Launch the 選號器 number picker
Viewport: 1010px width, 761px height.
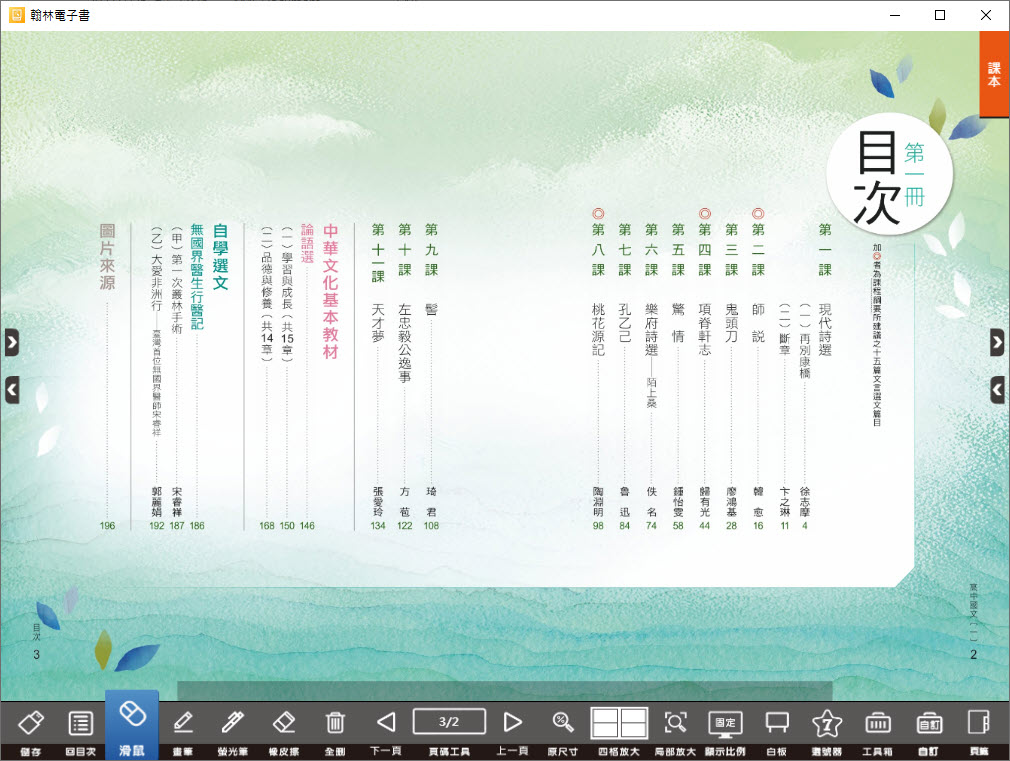coord(827,723)
